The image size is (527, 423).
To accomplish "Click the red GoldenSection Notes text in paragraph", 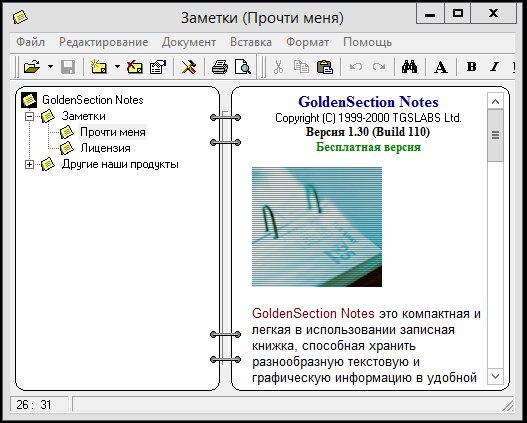I will click(313, 313).
